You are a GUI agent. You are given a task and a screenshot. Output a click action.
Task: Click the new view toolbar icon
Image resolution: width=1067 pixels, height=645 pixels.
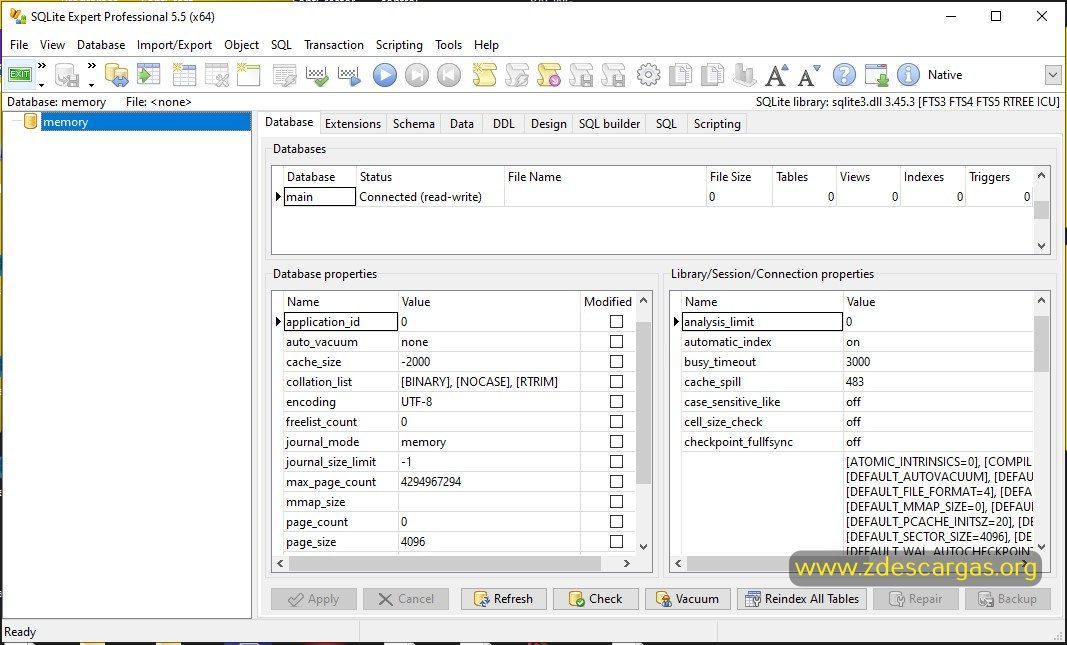point(248,75)
